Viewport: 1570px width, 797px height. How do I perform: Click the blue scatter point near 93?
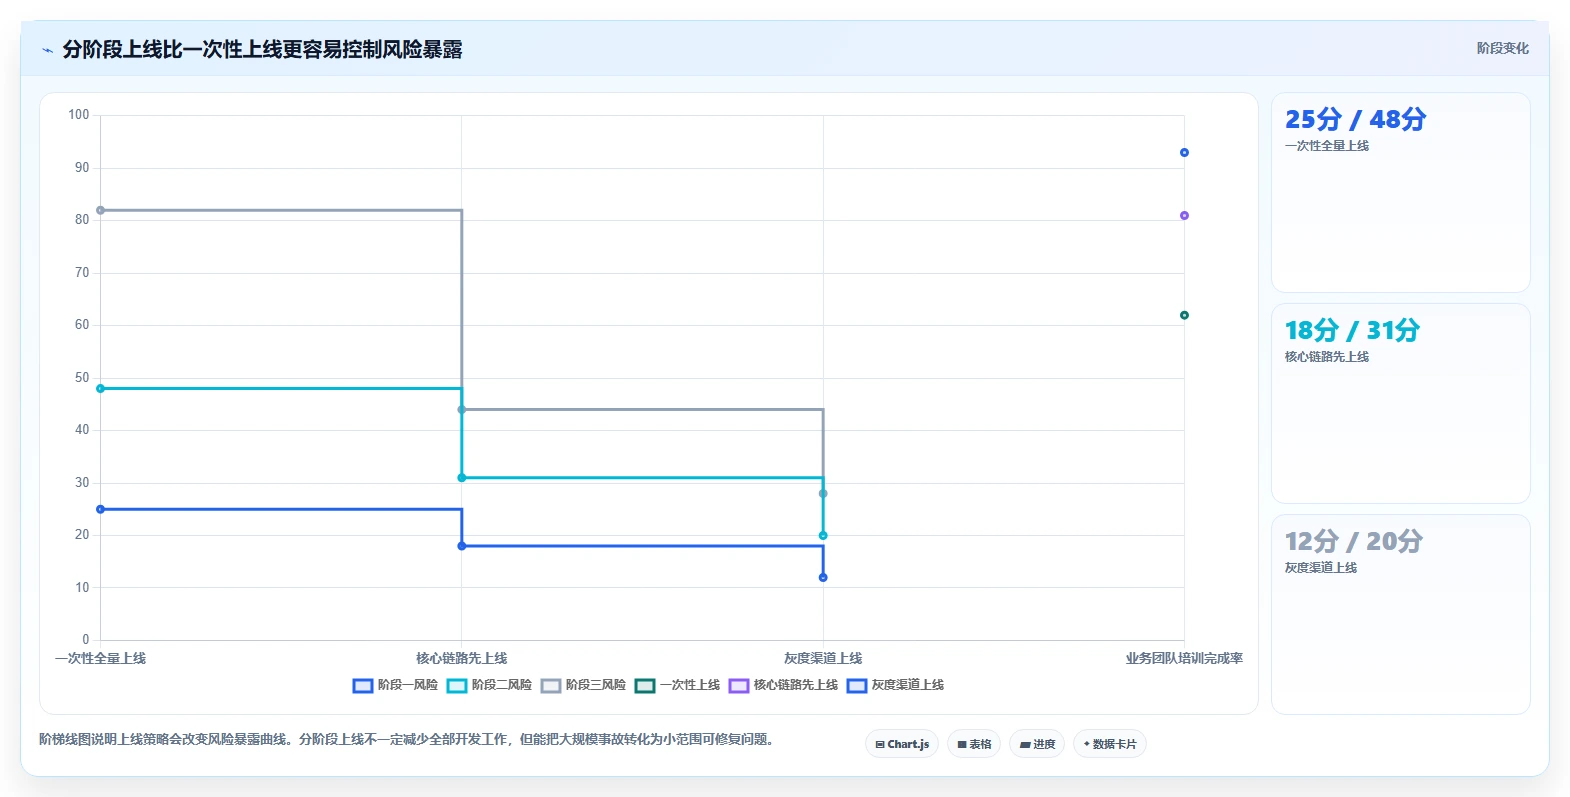click(1184, 152)
